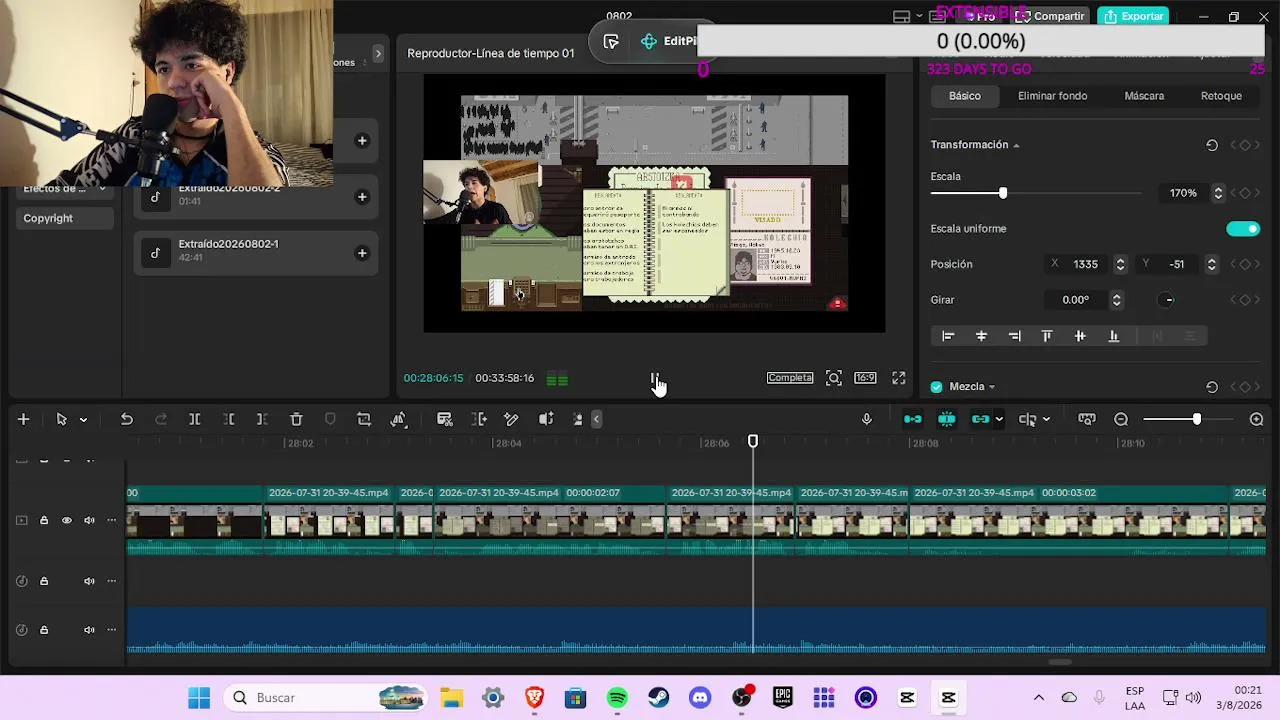This screenshot has width=1280, height=720.
Task: Expand the media panel tabs chevron
Action: pos(378,53)
